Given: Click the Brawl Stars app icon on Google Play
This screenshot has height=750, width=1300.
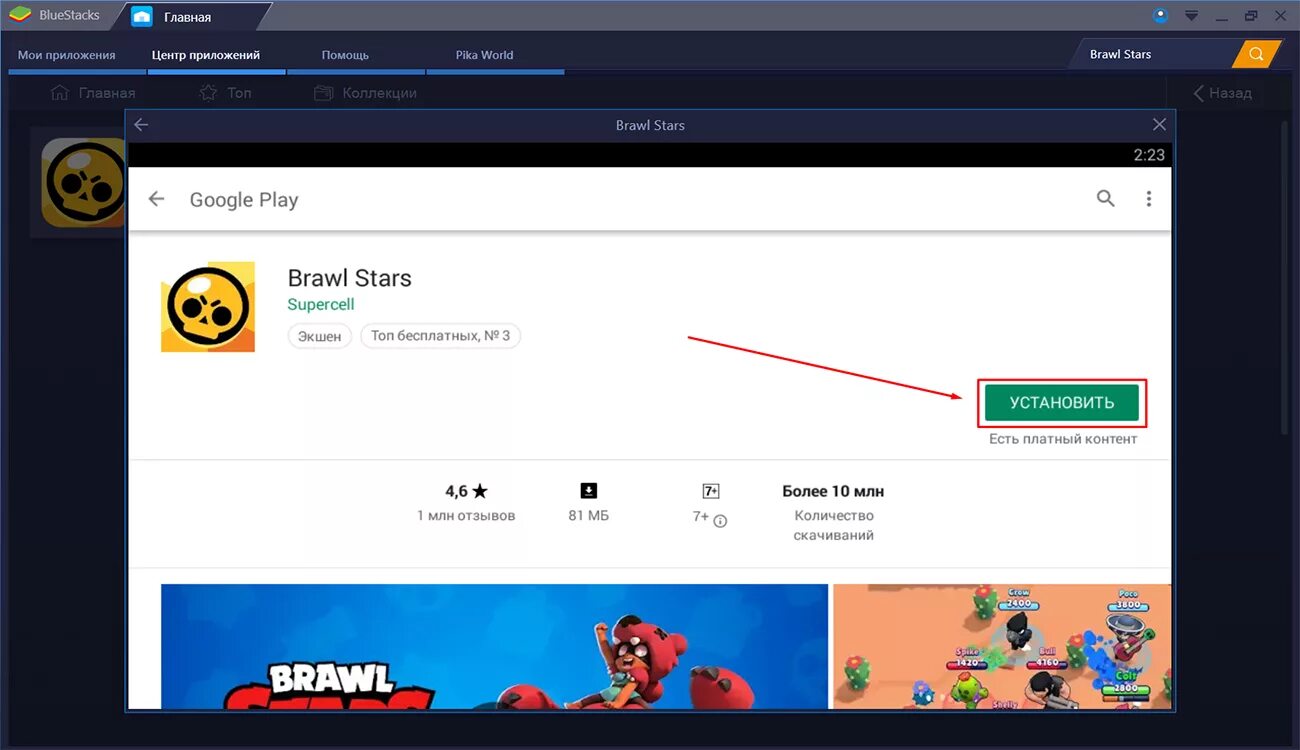Looking at the screenshot, I should click(x=208, y=307).
